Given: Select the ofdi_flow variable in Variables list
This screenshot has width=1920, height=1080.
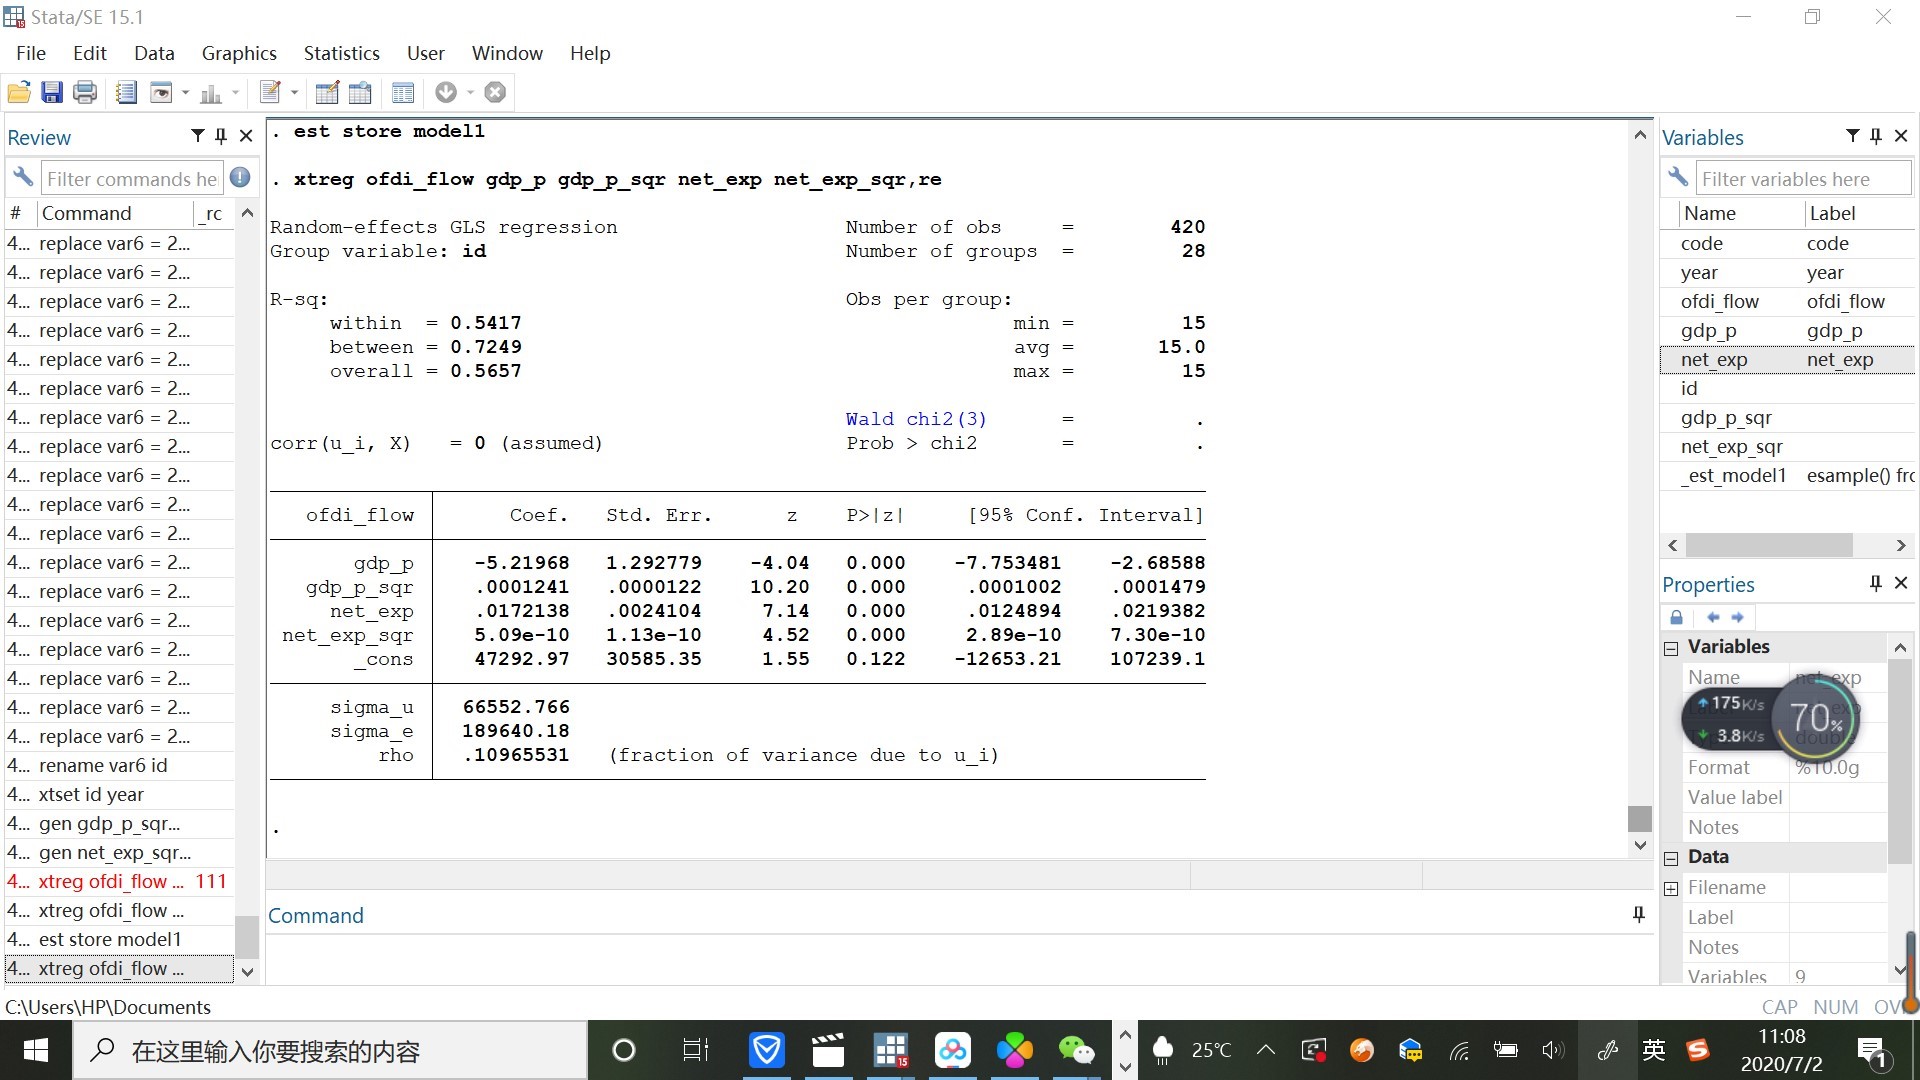Looking at the screenshot, I should pos(1787,301).
